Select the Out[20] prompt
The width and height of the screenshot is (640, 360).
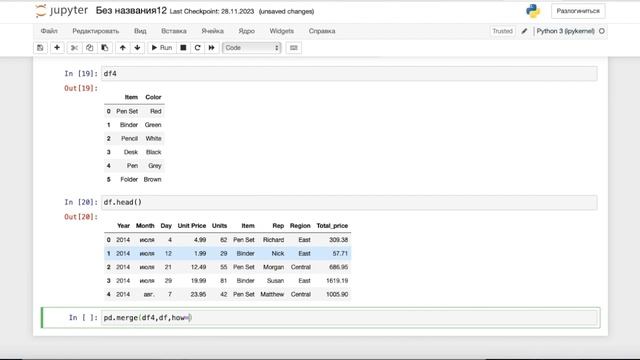click(81, 217)
